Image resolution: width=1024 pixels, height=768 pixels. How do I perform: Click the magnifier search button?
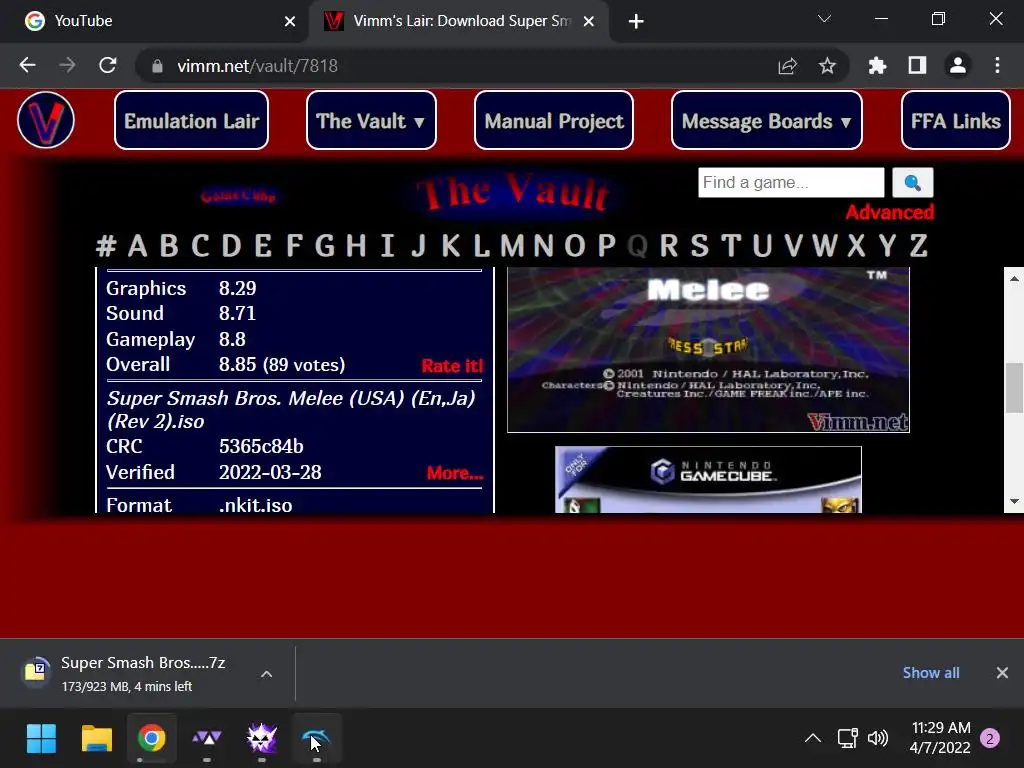click(x=912, y=182)
